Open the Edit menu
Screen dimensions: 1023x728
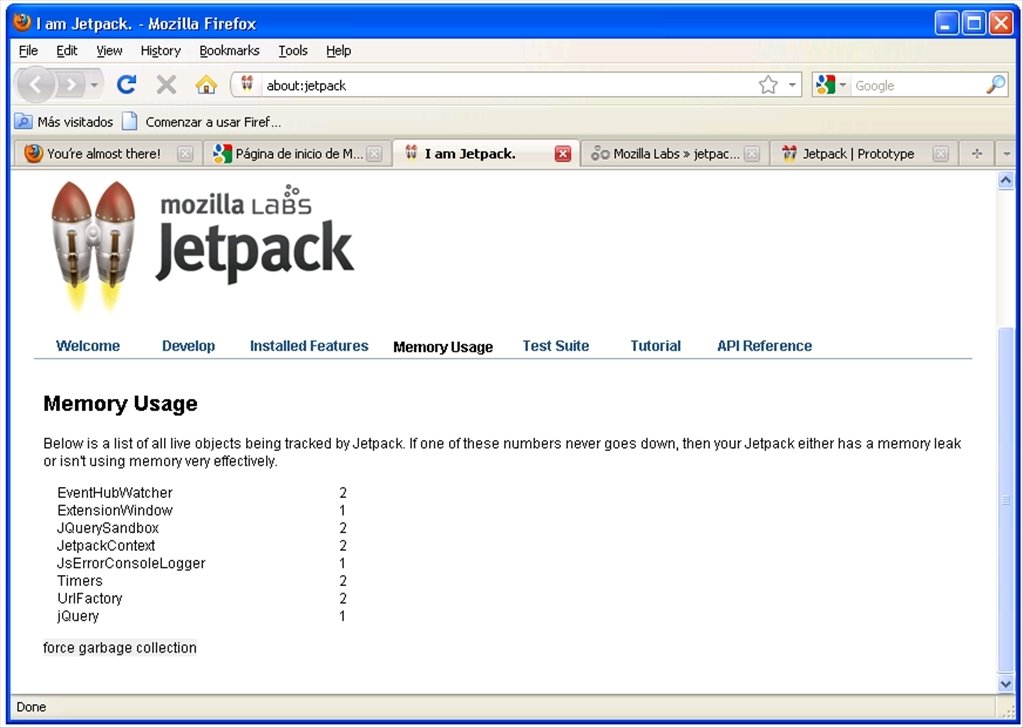click(67, 50)
